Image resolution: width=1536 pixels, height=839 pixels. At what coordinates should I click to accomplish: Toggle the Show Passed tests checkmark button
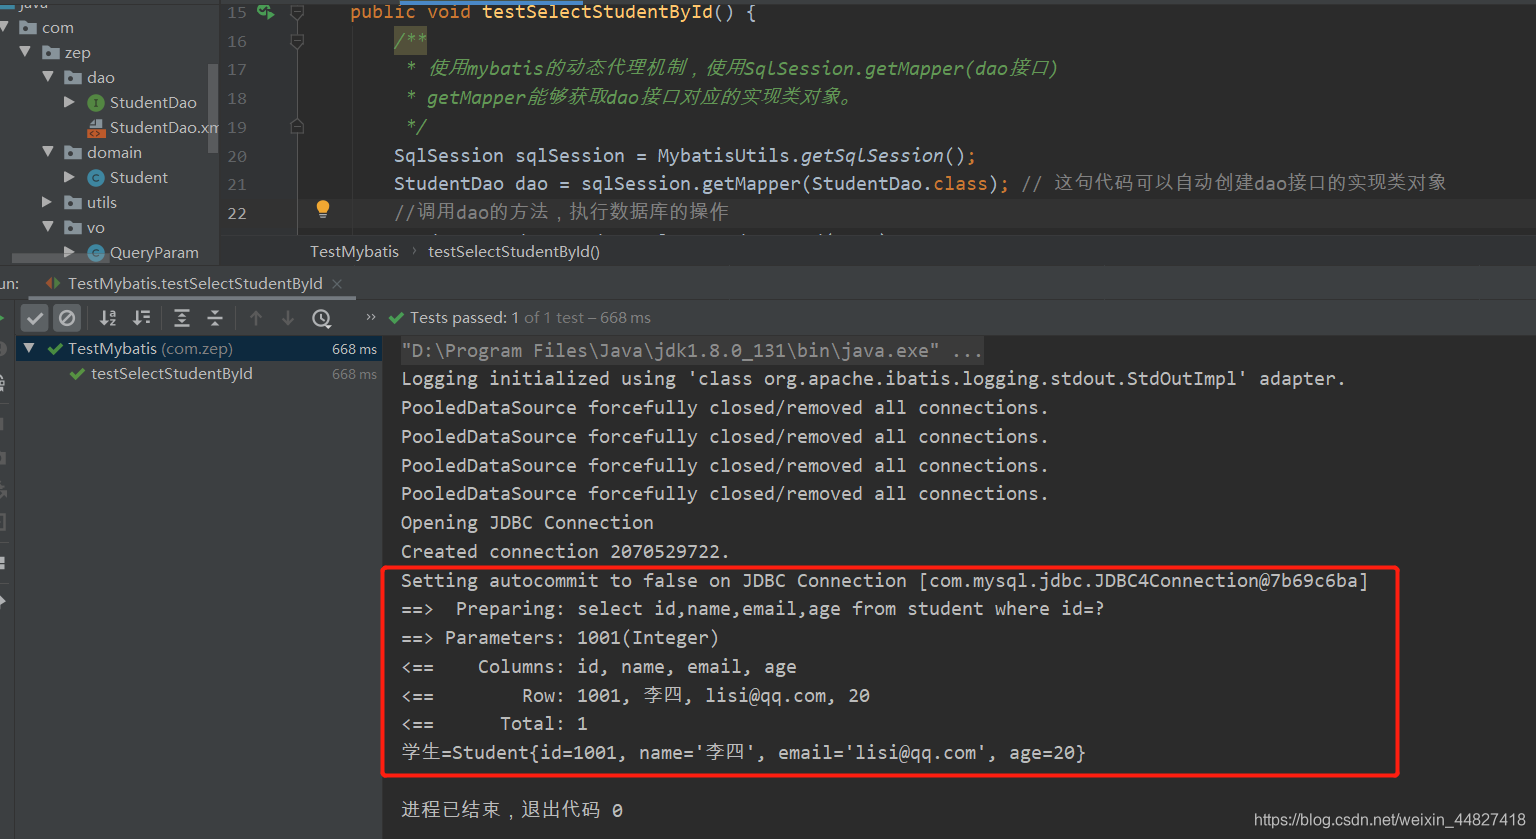(x=35, y=318)
